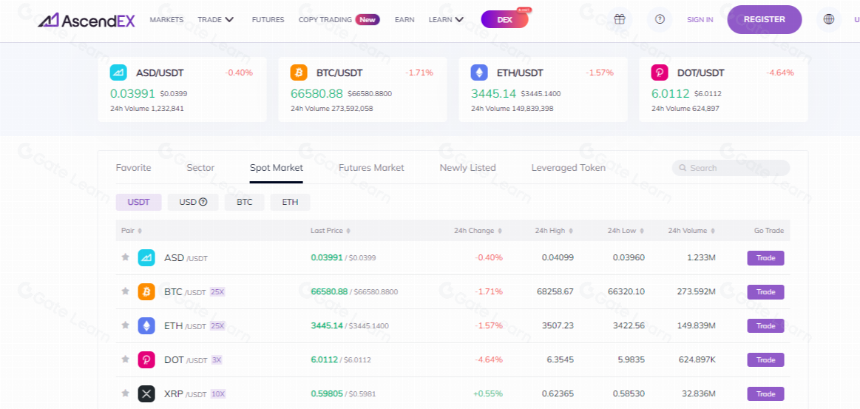Click XRP's +0.55% change value

pyautogui.click(x=489, y=394)
